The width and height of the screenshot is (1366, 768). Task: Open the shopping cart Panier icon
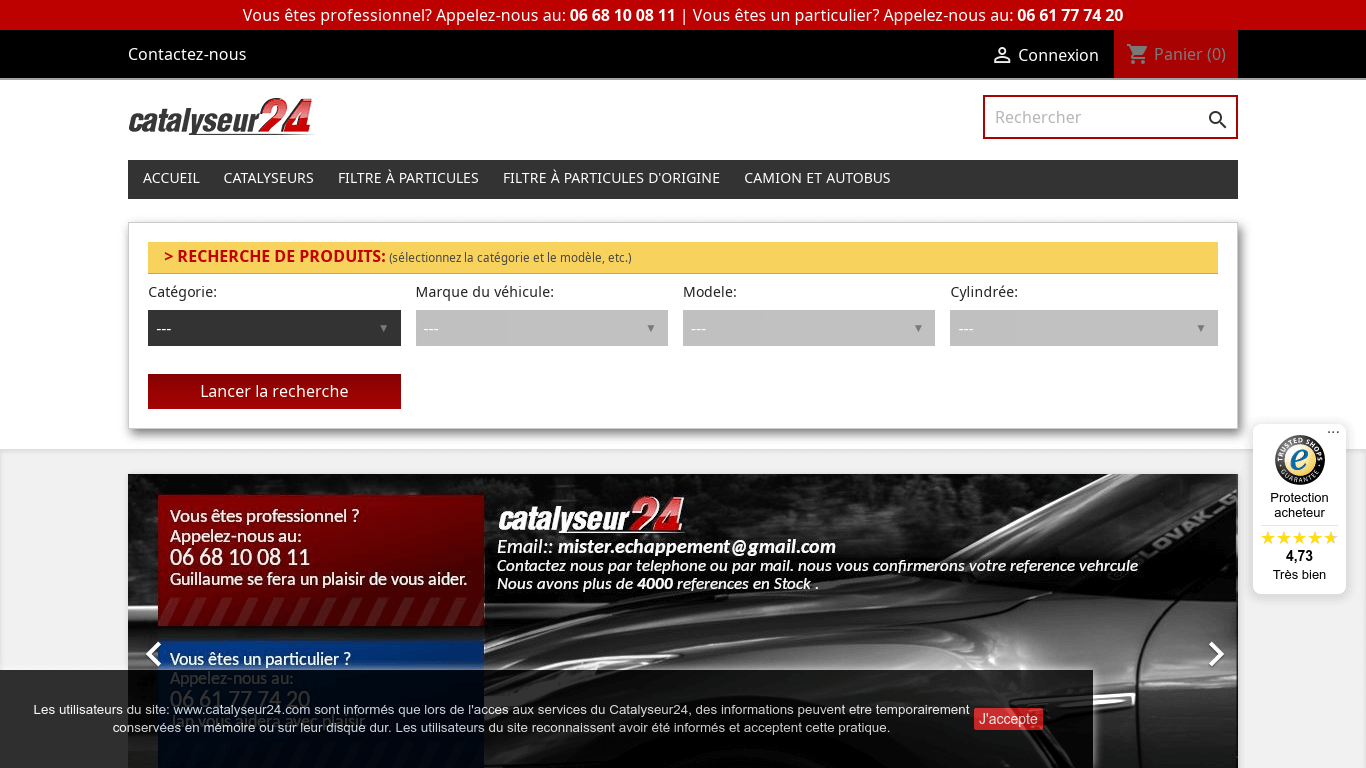coord(1138,54)
